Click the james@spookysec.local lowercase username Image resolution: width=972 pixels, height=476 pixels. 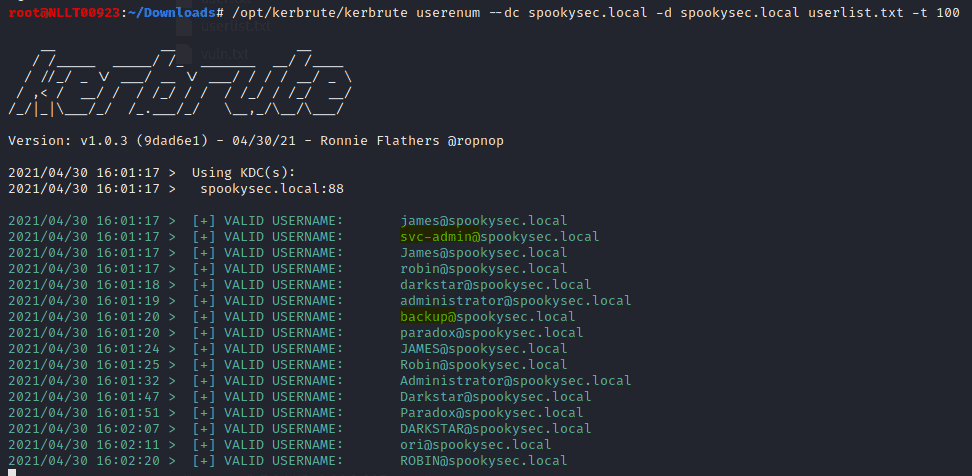484,221
